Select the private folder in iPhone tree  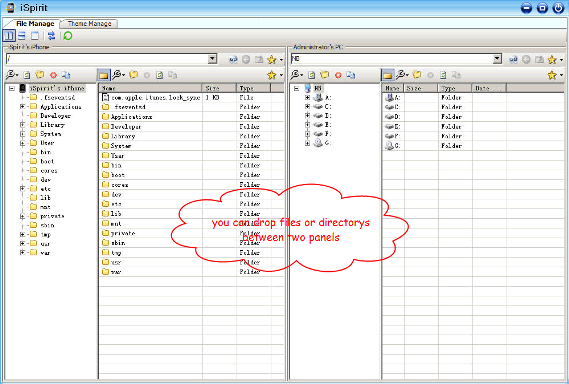[52, 216]
